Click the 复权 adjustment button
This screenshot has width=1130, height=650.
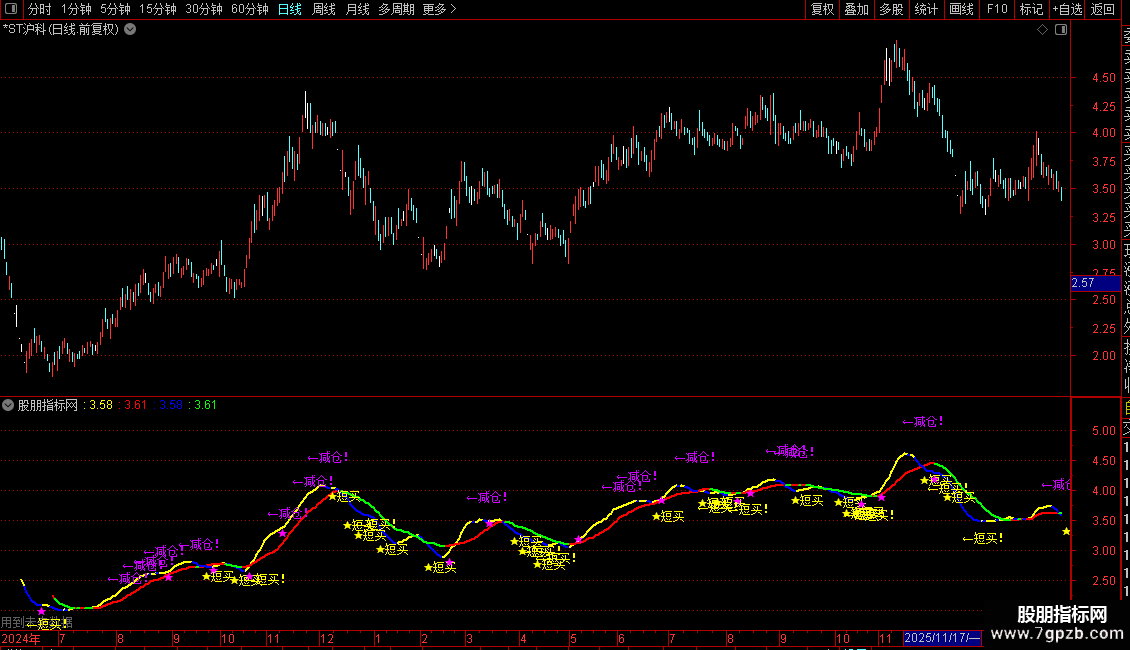(822, 9)
